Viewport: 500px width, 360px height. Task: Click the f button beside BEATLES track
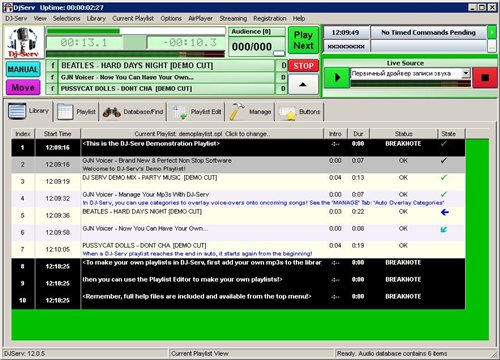(x=52, y=65)
